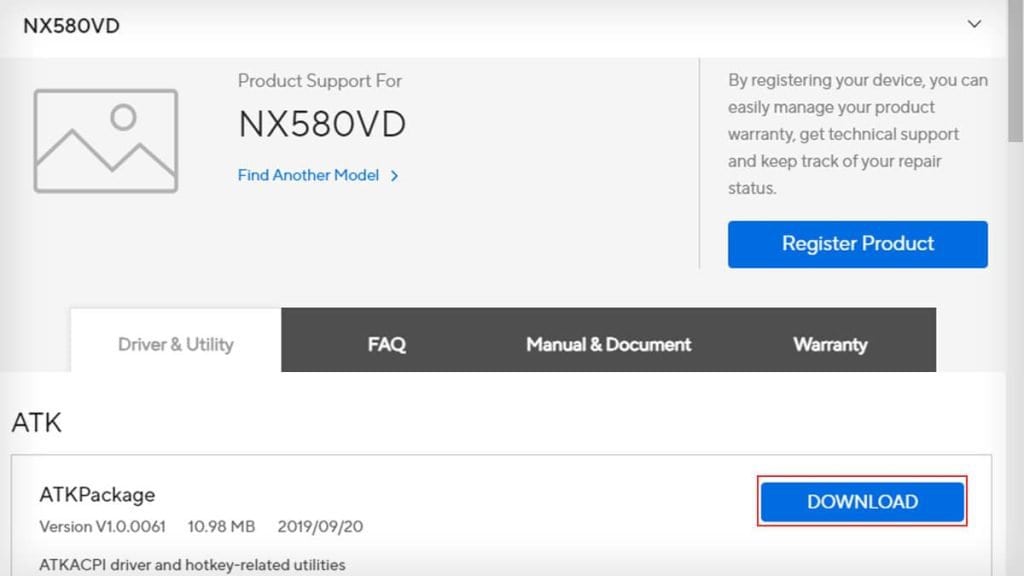Click the 10.98 MB file size
The image size is (1024, 576).
click(x=221, y=526)
